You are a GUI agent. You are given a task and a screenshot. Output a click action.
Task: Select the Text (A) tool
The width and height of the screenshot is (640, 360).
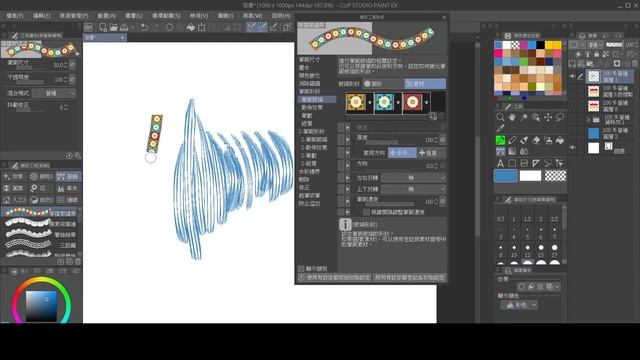tap(500, 163)
